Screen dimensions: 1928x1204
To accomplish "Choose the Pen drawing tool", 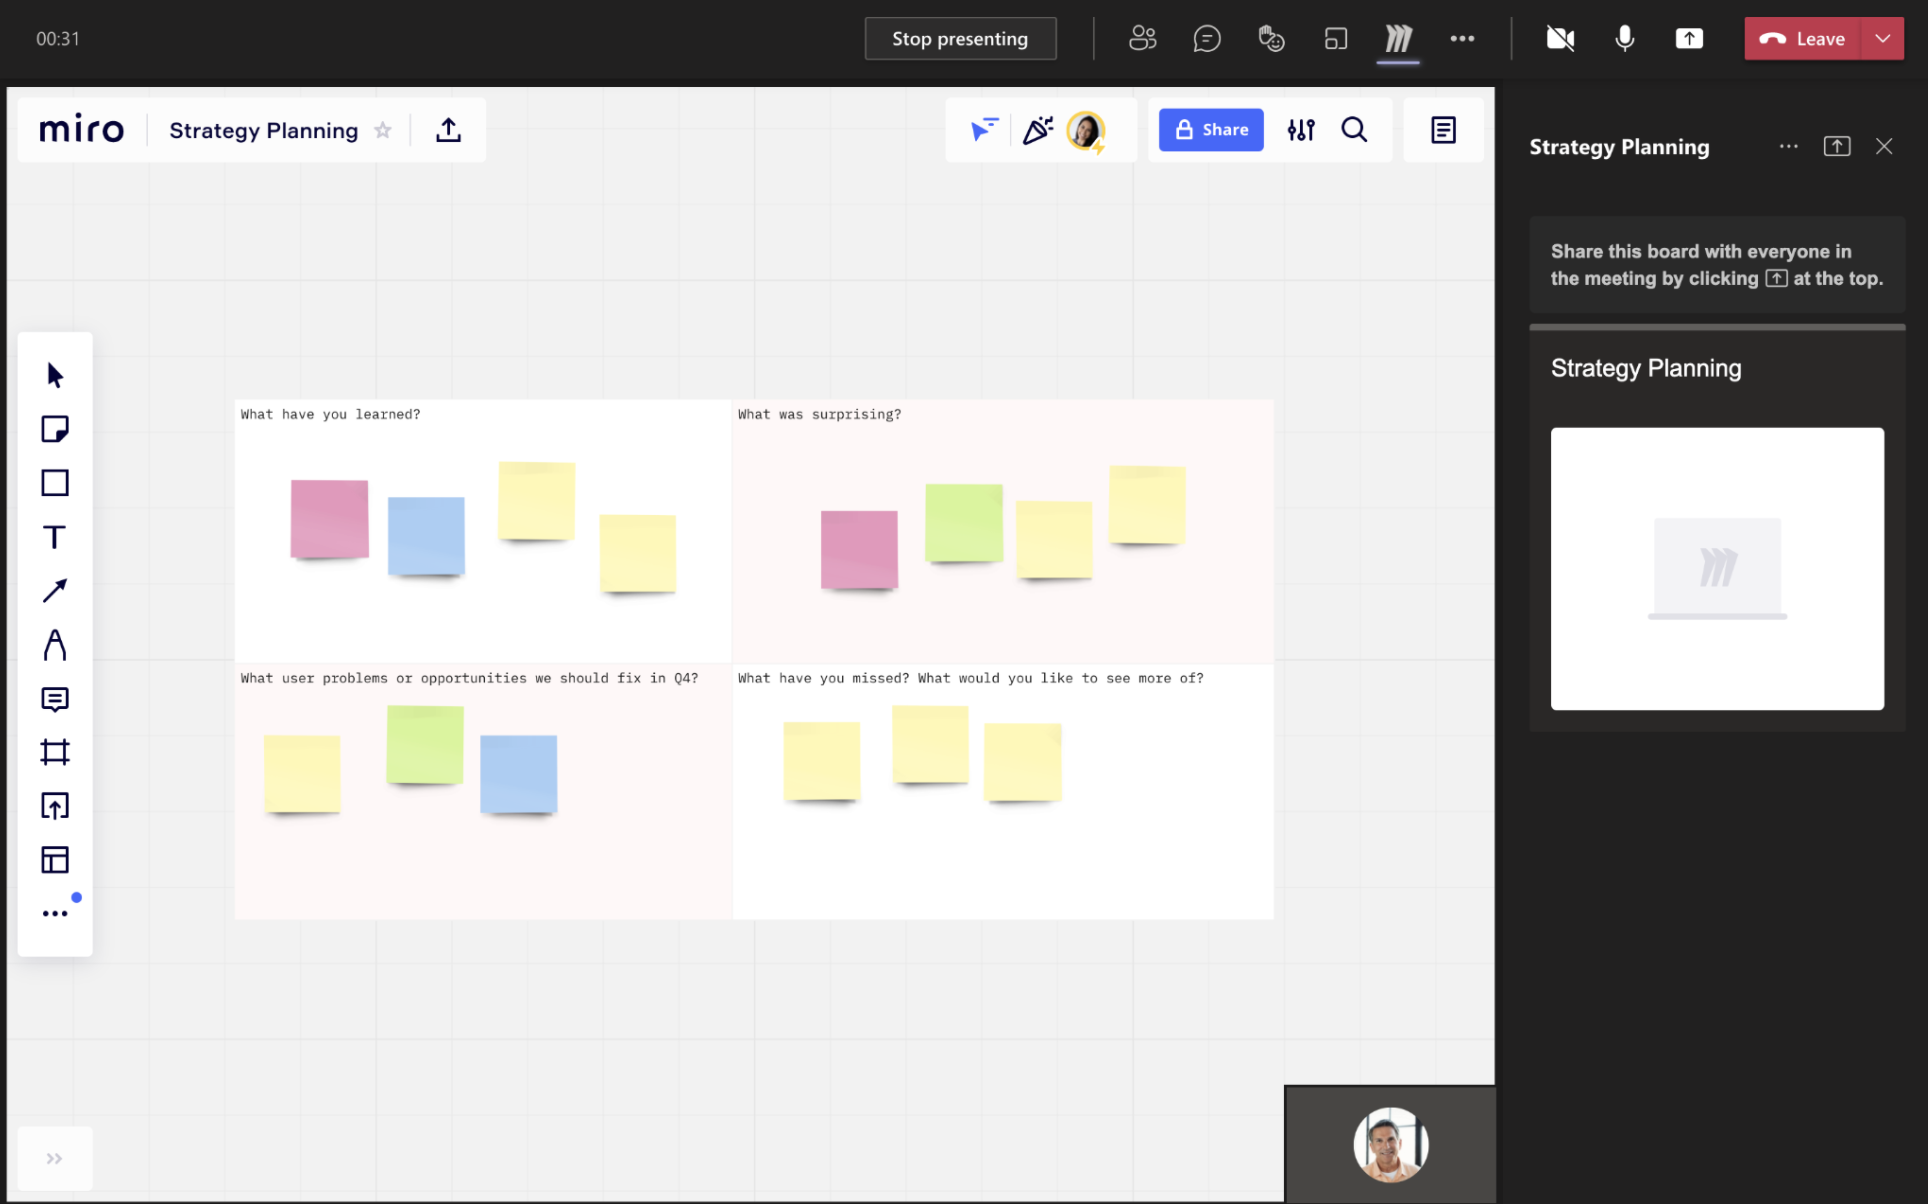I will [55, 645].
